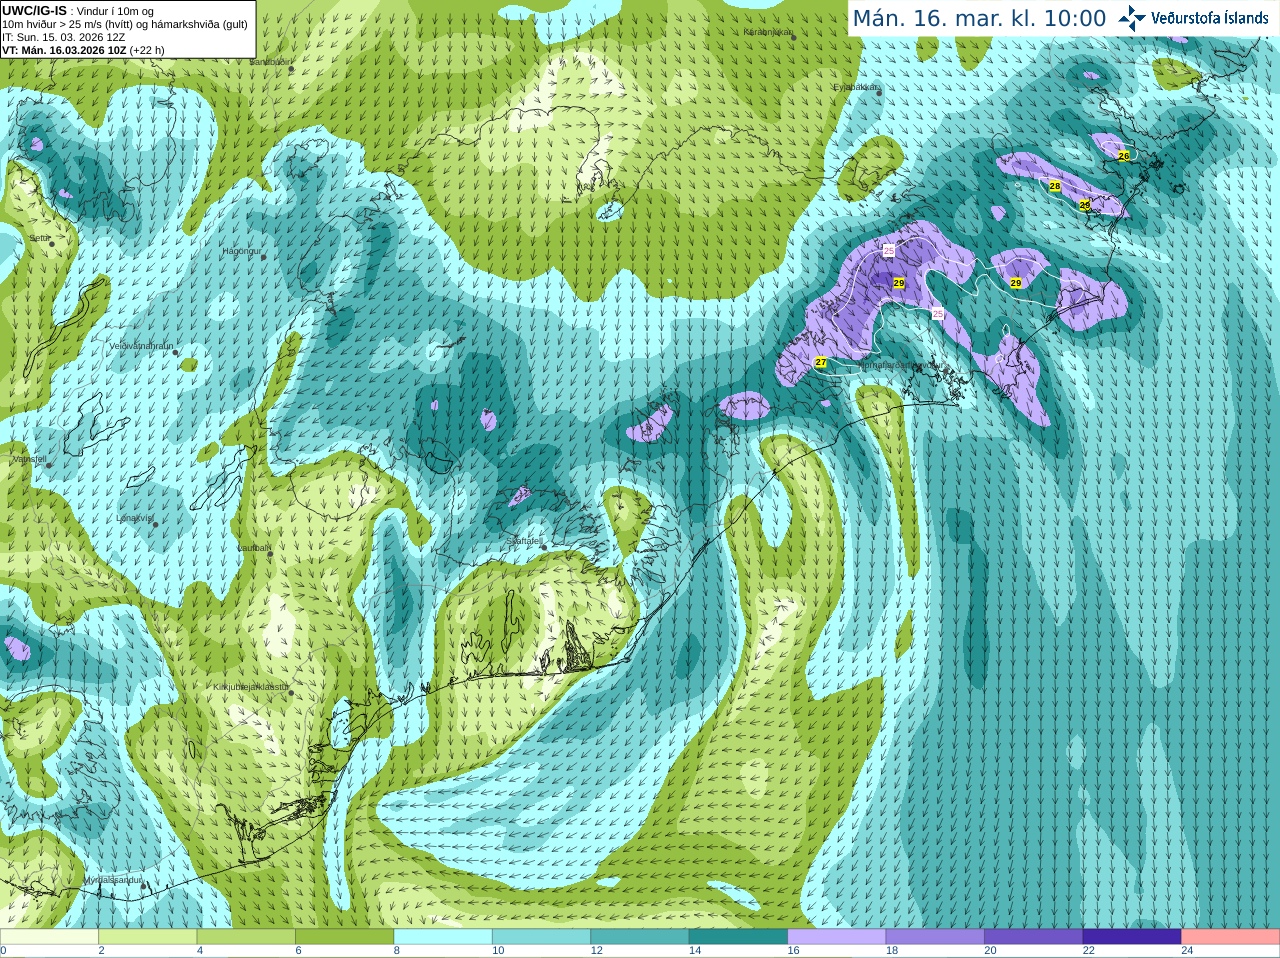
Task: Click the white 25 contour label below gust 29
Action: [938, 314]
